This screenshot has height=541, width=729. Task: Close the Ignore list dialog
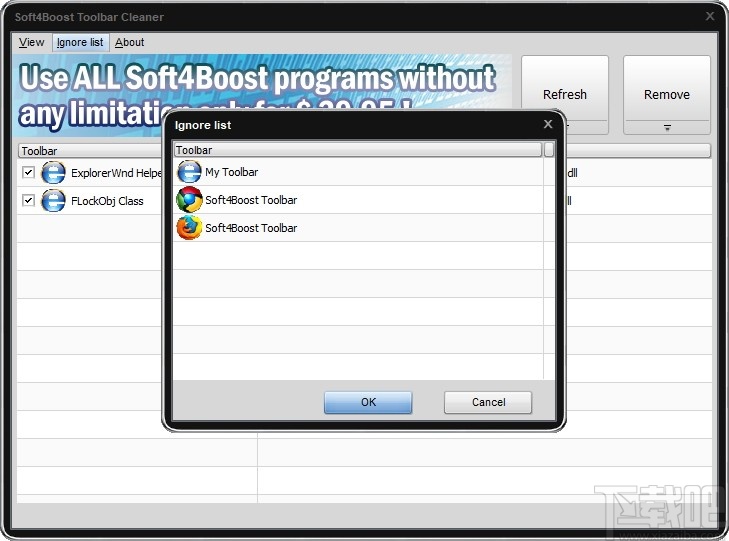pos(548,124)
